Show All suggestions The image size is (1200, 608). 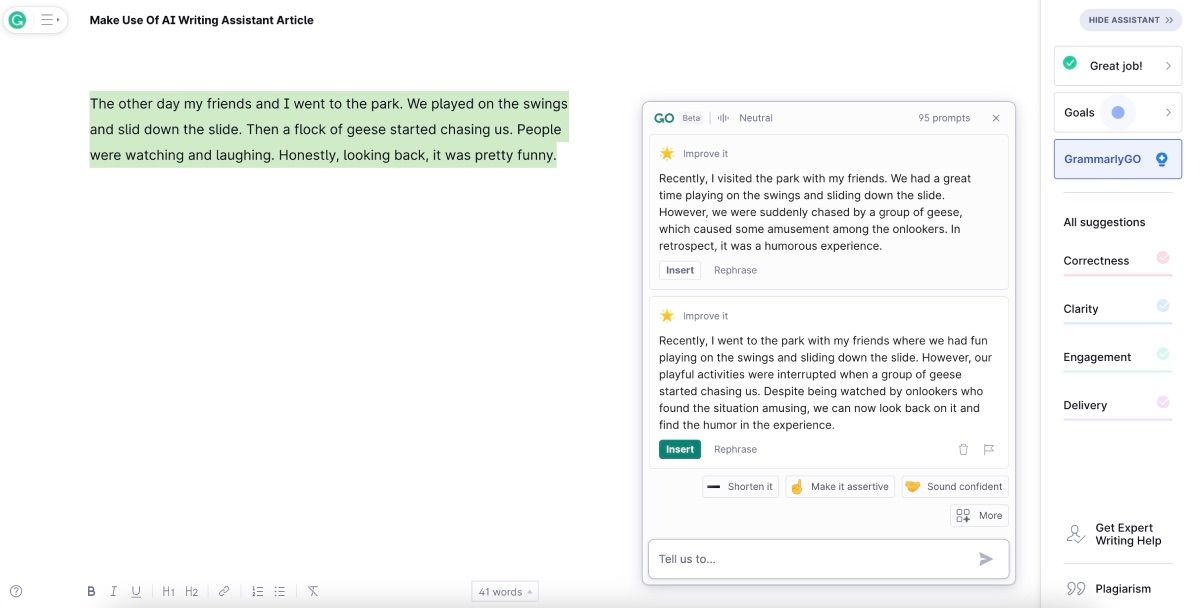click(1104, 223)
